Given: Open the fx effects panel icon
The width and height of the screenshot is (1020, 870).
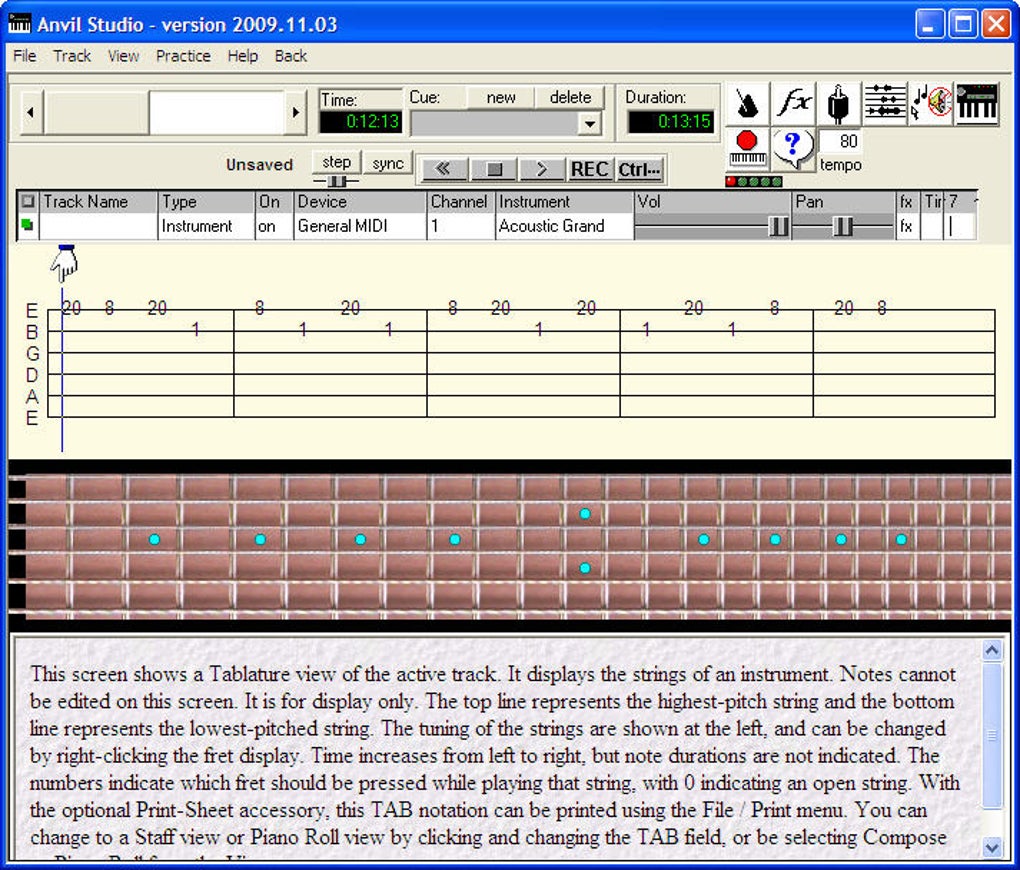Looking at the screenshot, I should click(794, 103).
